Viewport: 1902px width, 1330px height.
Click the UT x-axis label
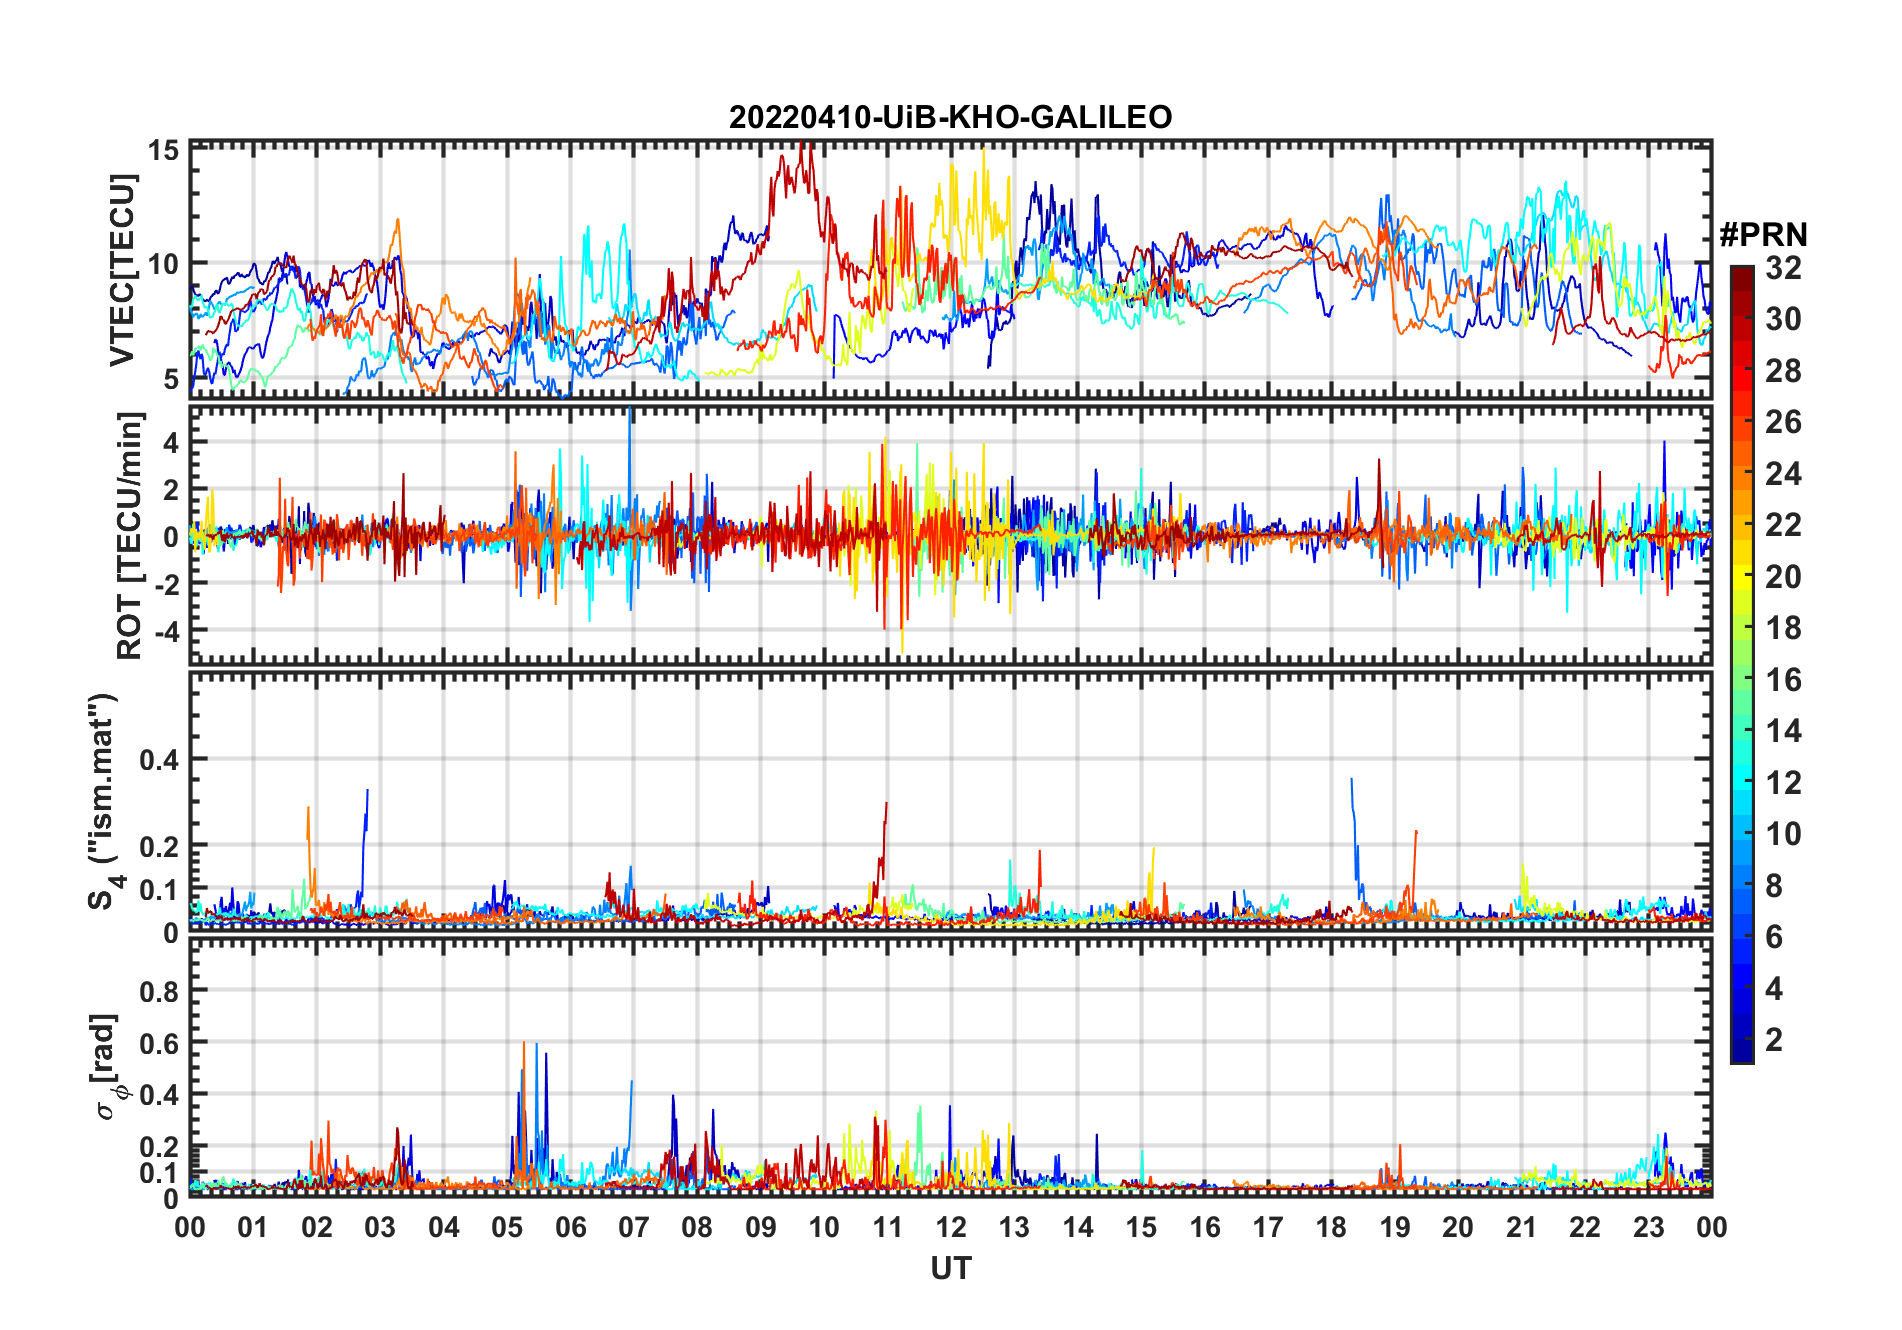[x=951, y=1268]
